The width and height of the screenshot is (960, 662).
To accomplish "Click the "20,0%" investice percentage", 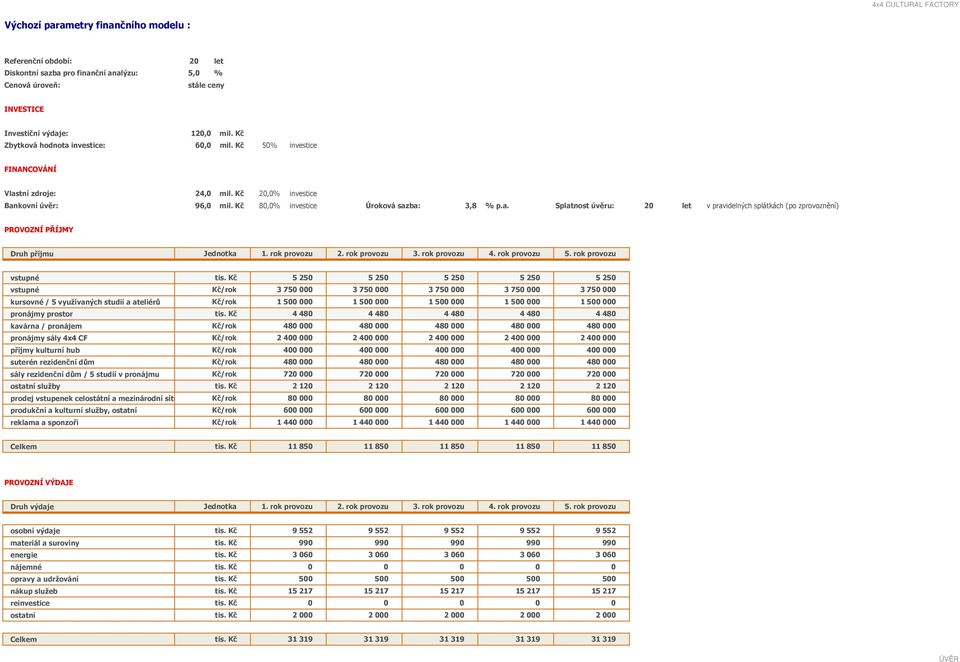I will point(269,194).
